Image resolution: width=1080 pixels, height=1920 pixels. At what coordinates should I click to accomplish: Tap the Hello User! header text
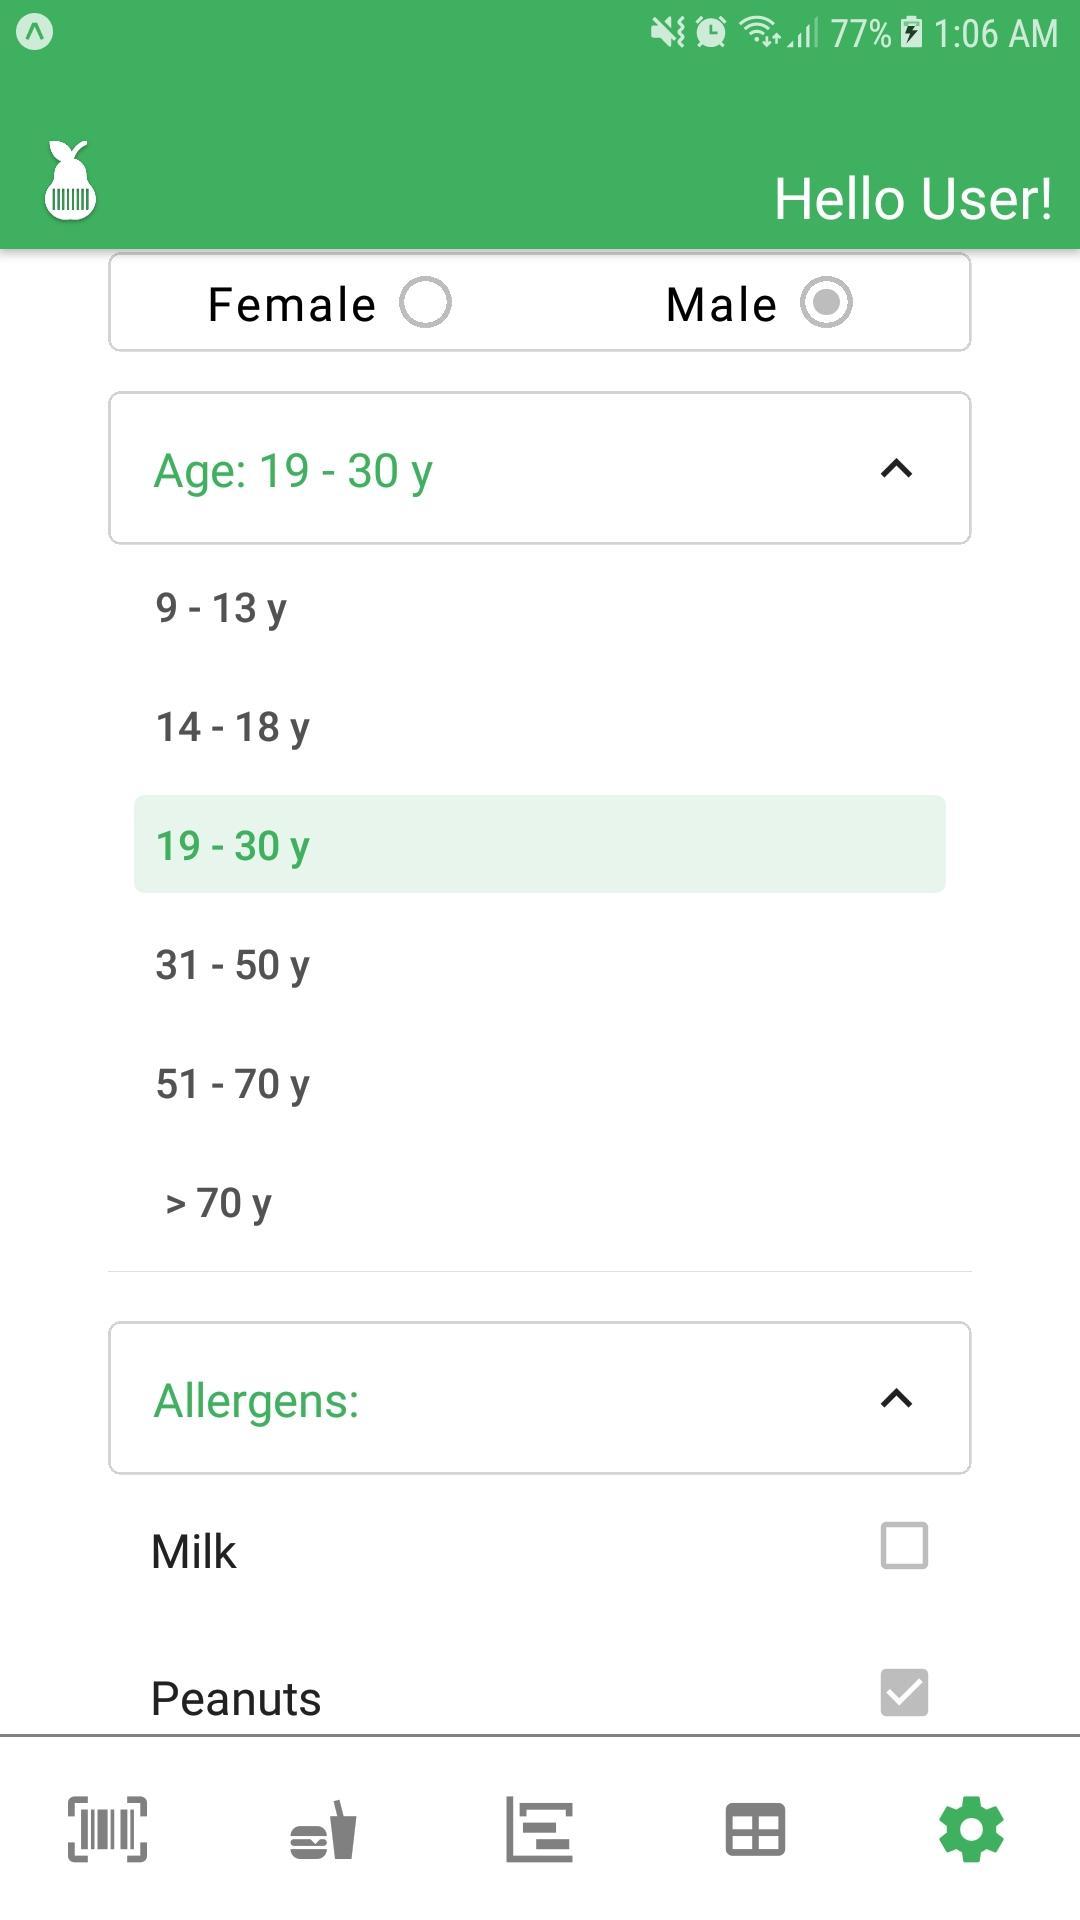(913, 199)
